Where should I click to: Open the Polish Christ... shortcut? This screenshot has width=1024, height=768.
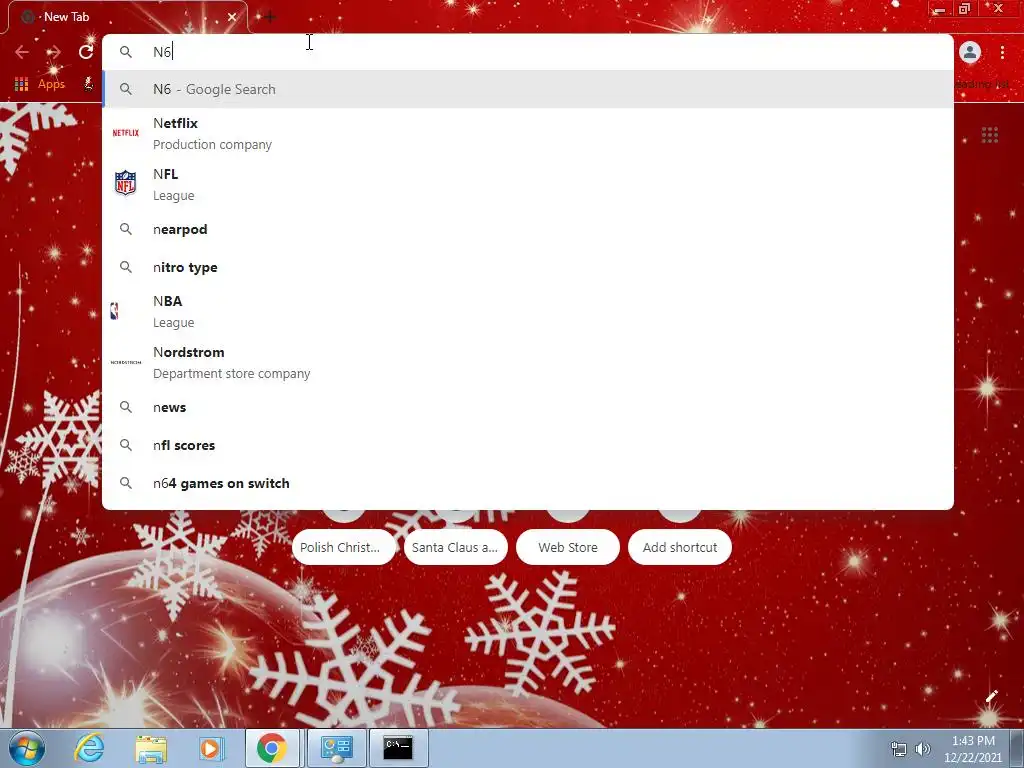[344, 547]
